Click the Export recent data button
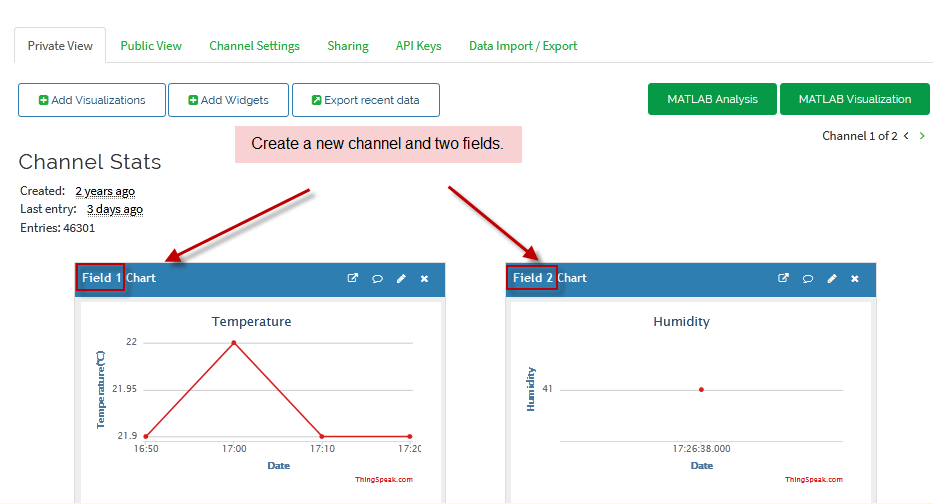Screen dimensions: 933x504 pyautogui.click(x=366, y=100)
